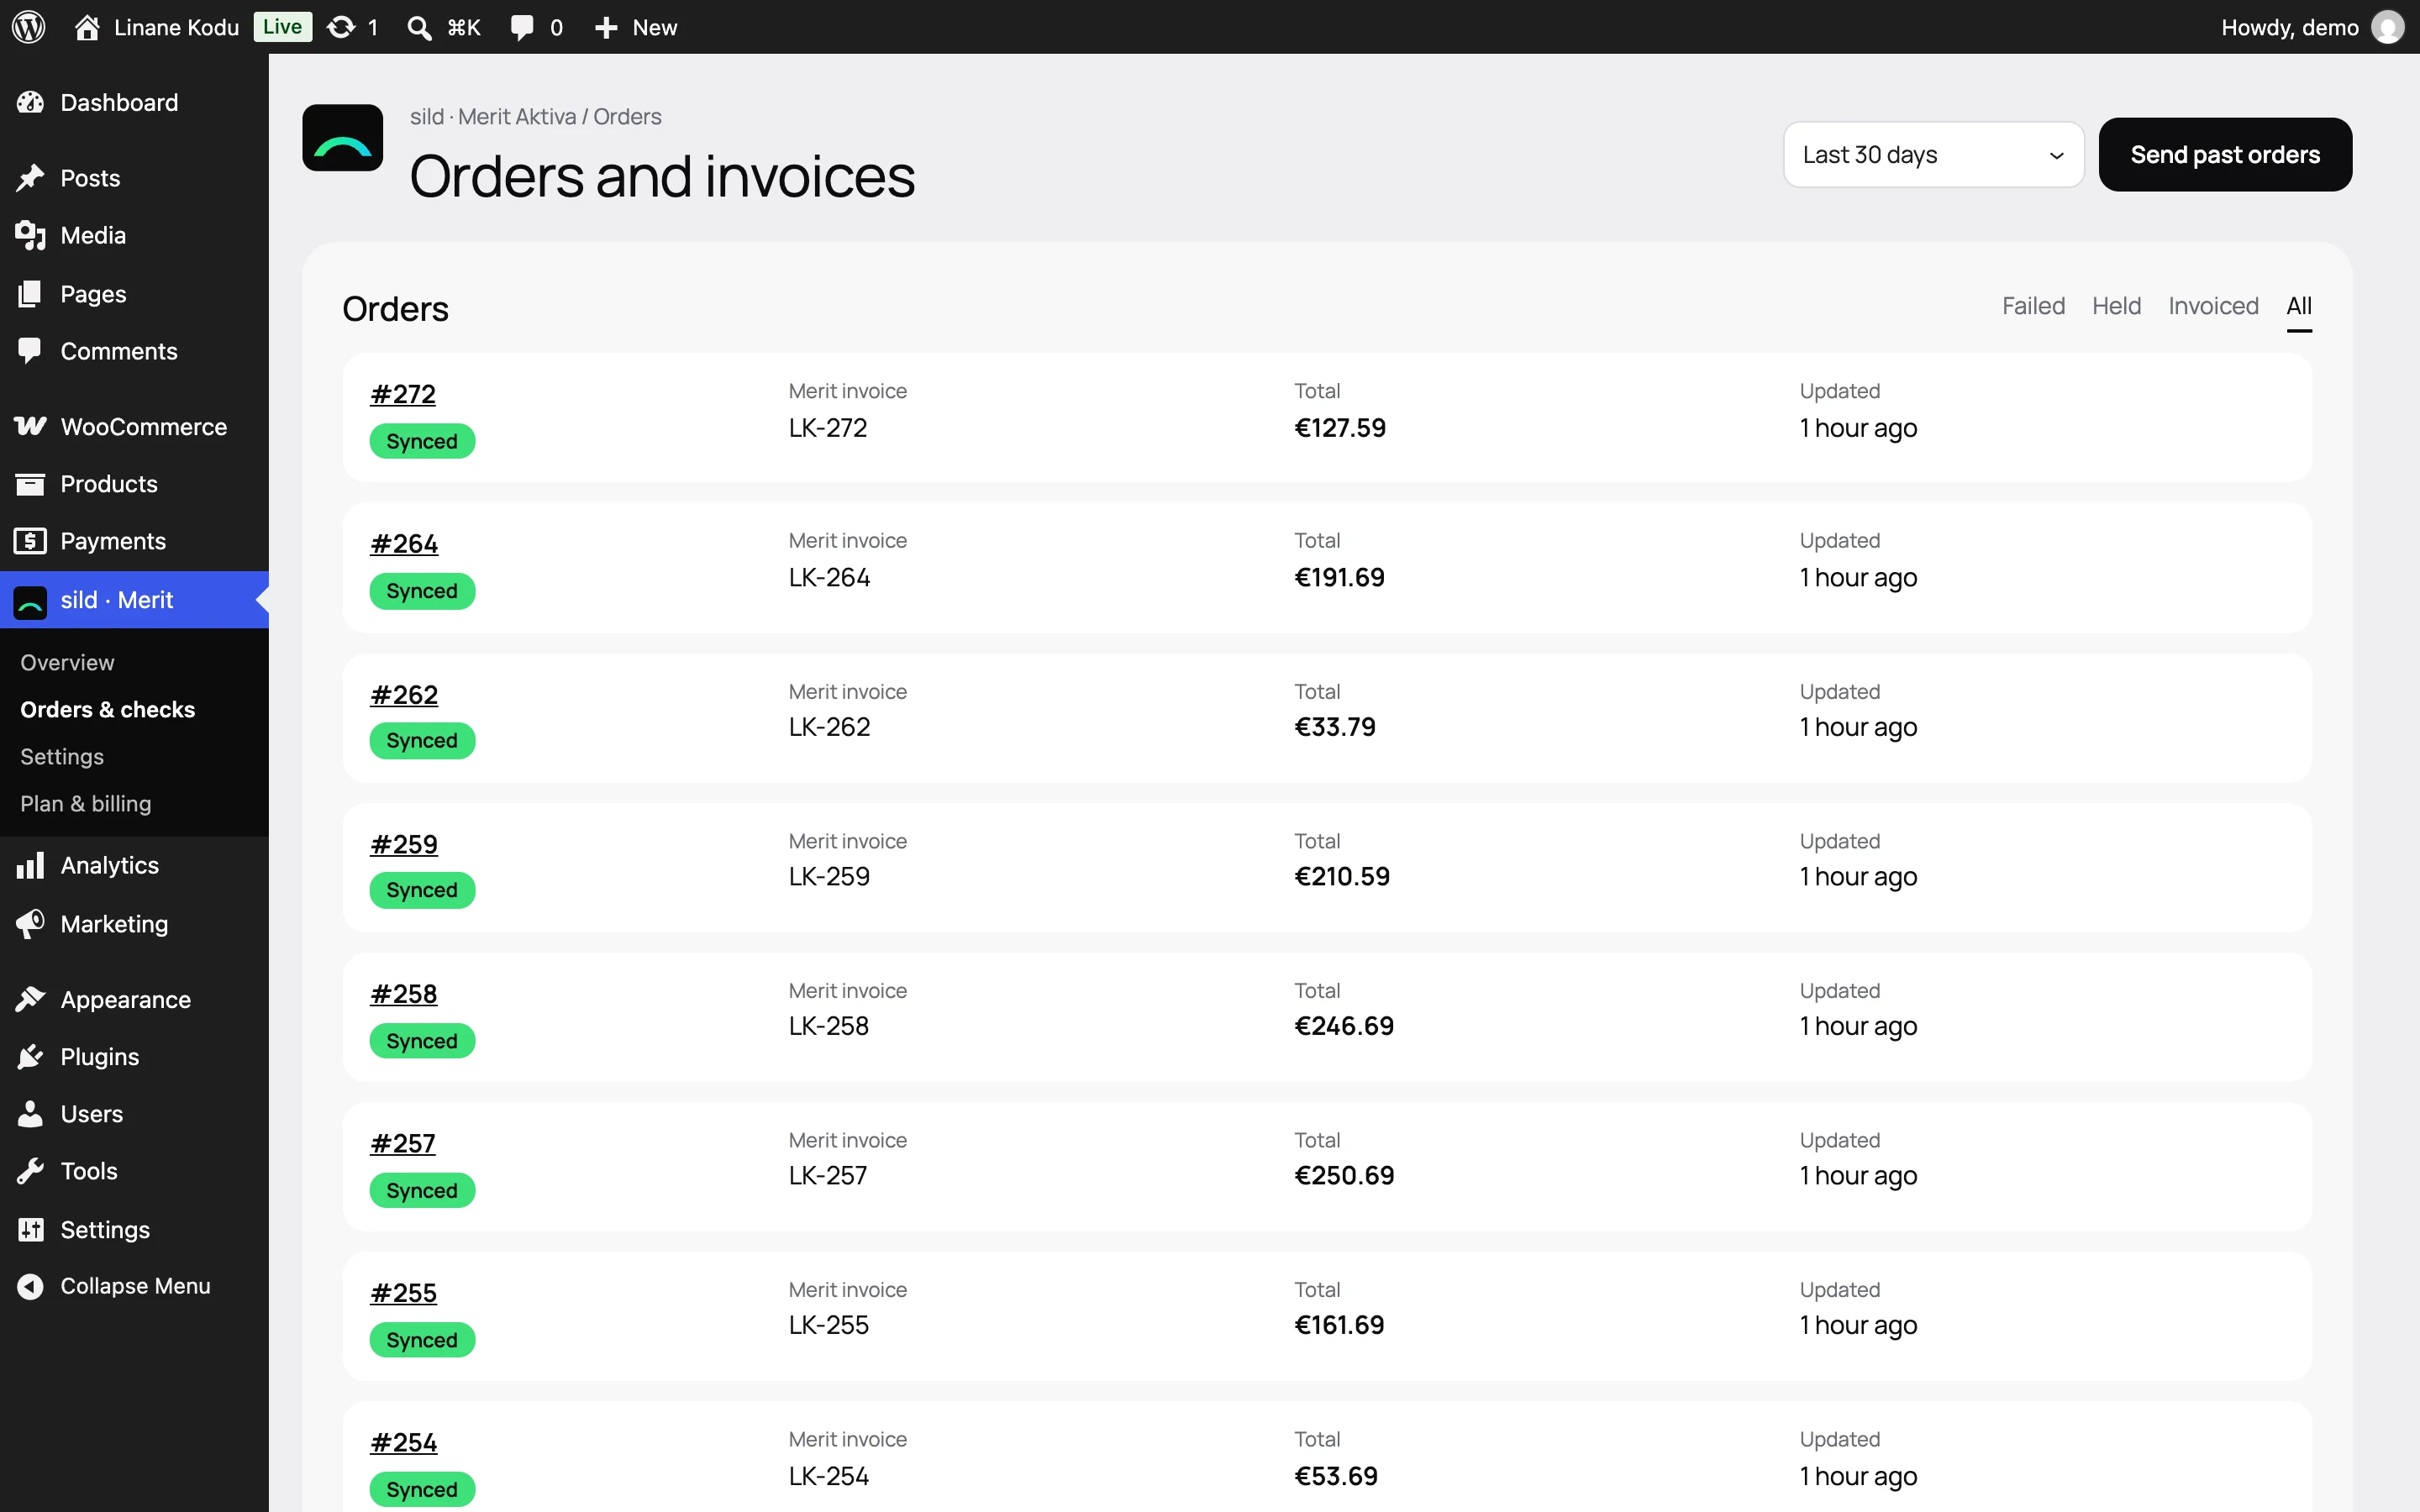Click the LK-258 invoice number
Image resolution: width=2420 pixels, height=1512 pixels.
pos(828,1026)
